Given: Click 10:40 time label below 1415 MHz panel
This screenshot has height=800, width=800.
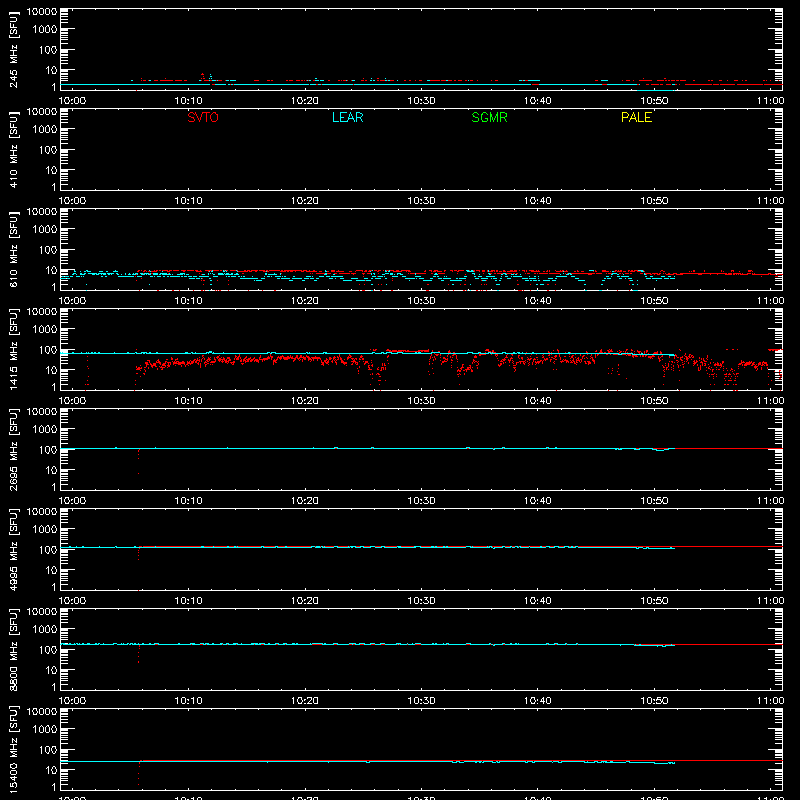Looking at the screenshot, I should pyautogui.click(x=537, y=401).
